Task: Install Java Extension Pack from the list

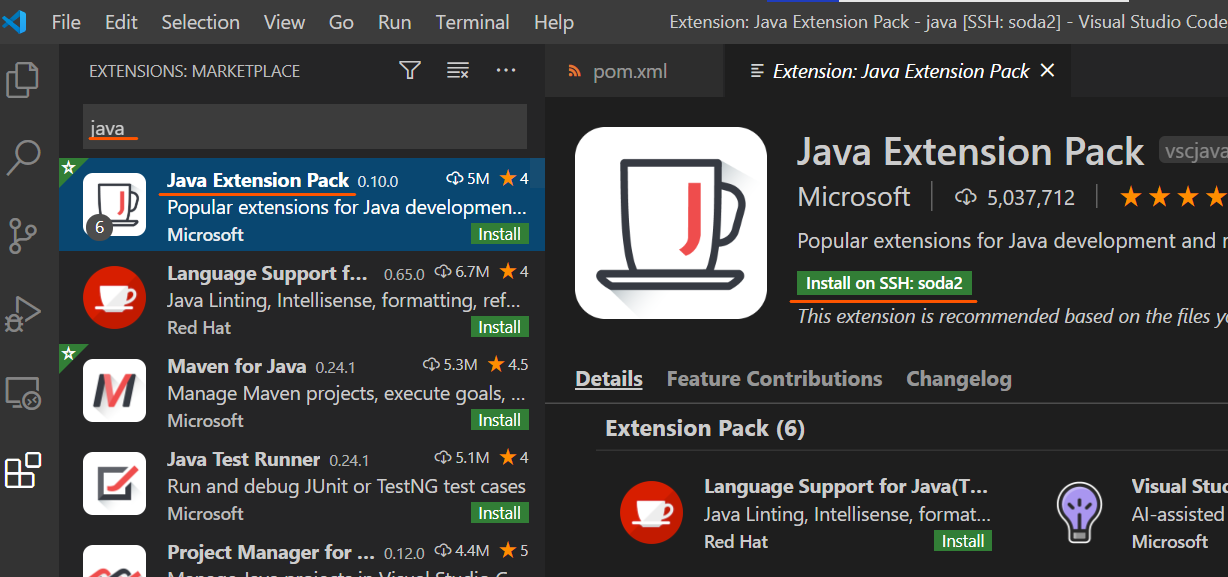Action: click(499, 234)
